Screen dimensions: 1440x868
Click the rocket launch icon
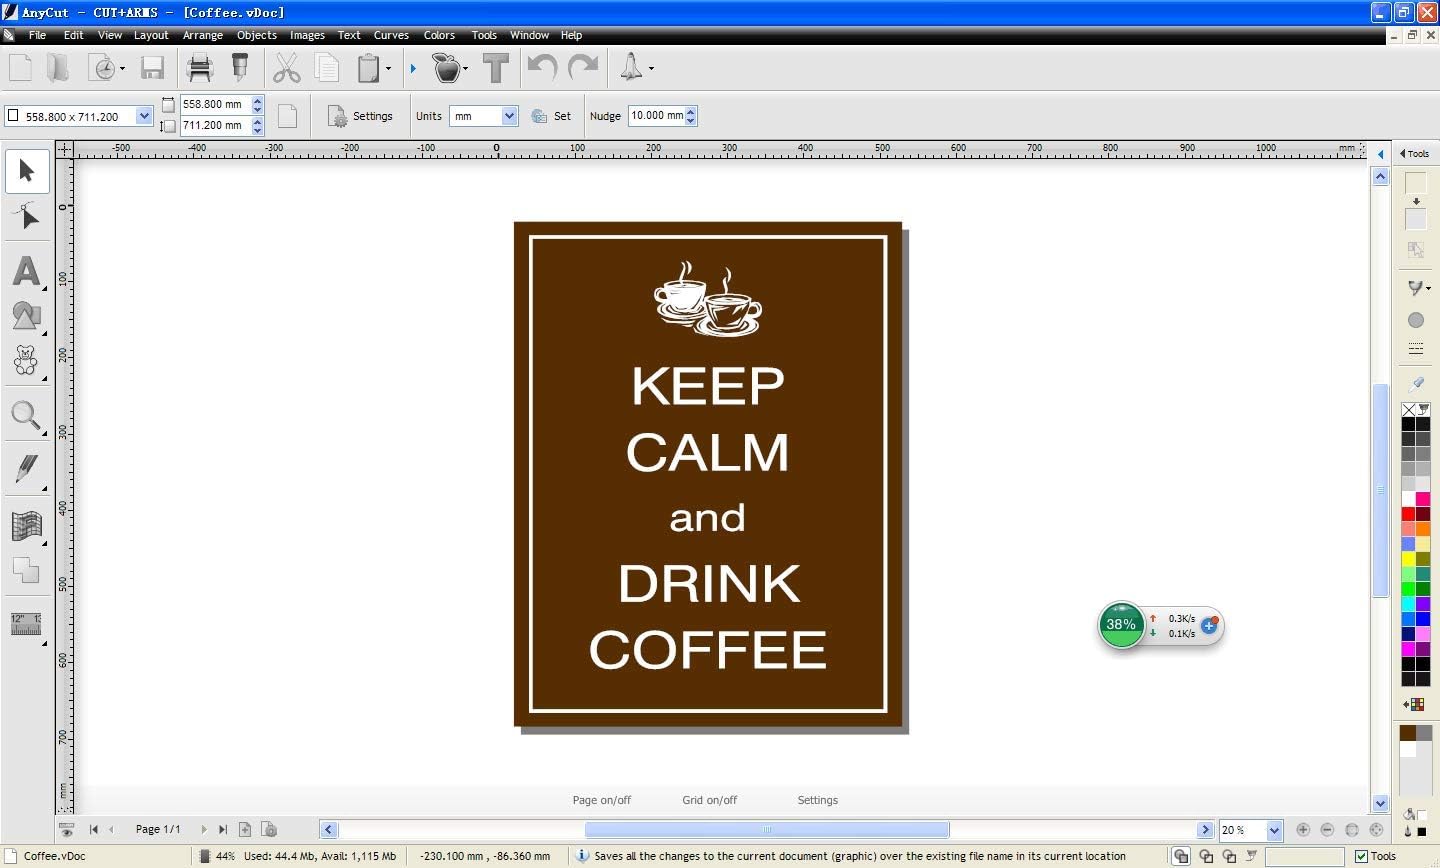pyautogui.click(x=631, y=68)
